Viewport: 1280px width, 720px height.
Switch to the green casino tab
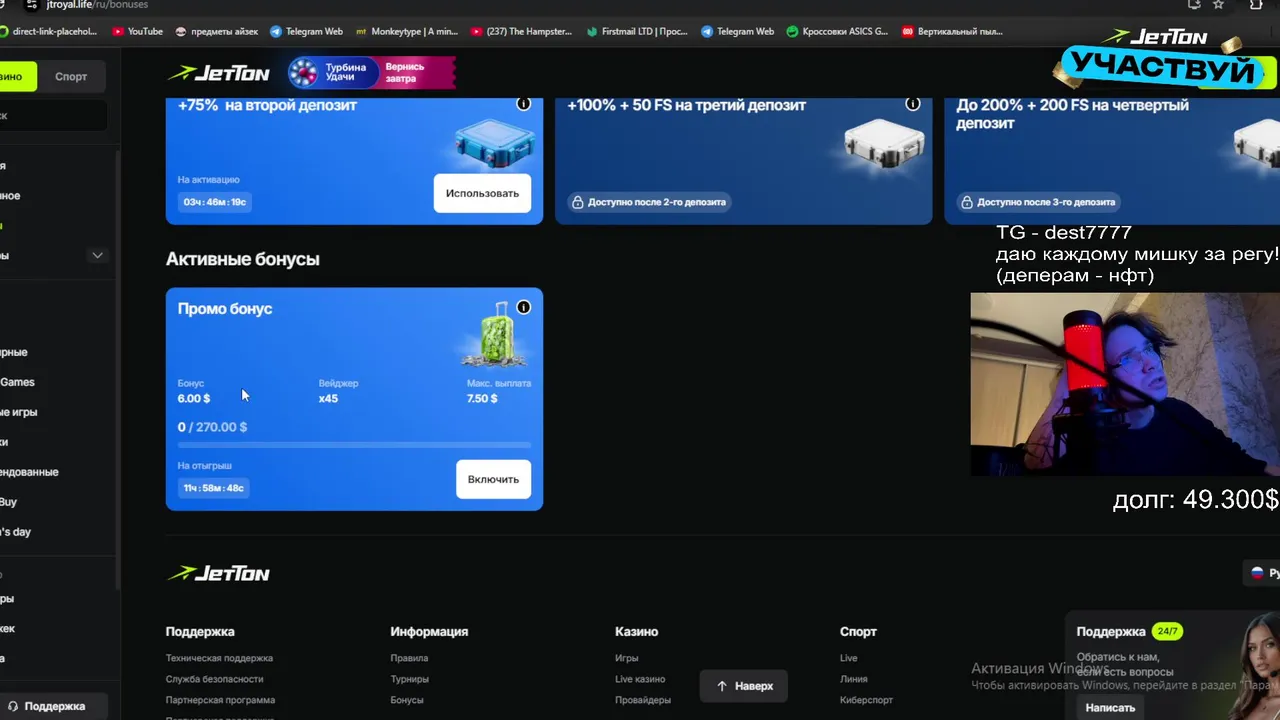(x=15, y=76)
